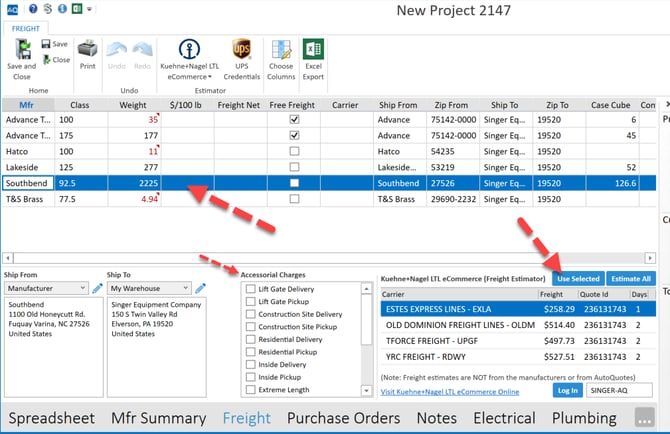Edit the Ship To address pencil
The width and height of the screenshot is (670, 434).
tap(200, 288)
